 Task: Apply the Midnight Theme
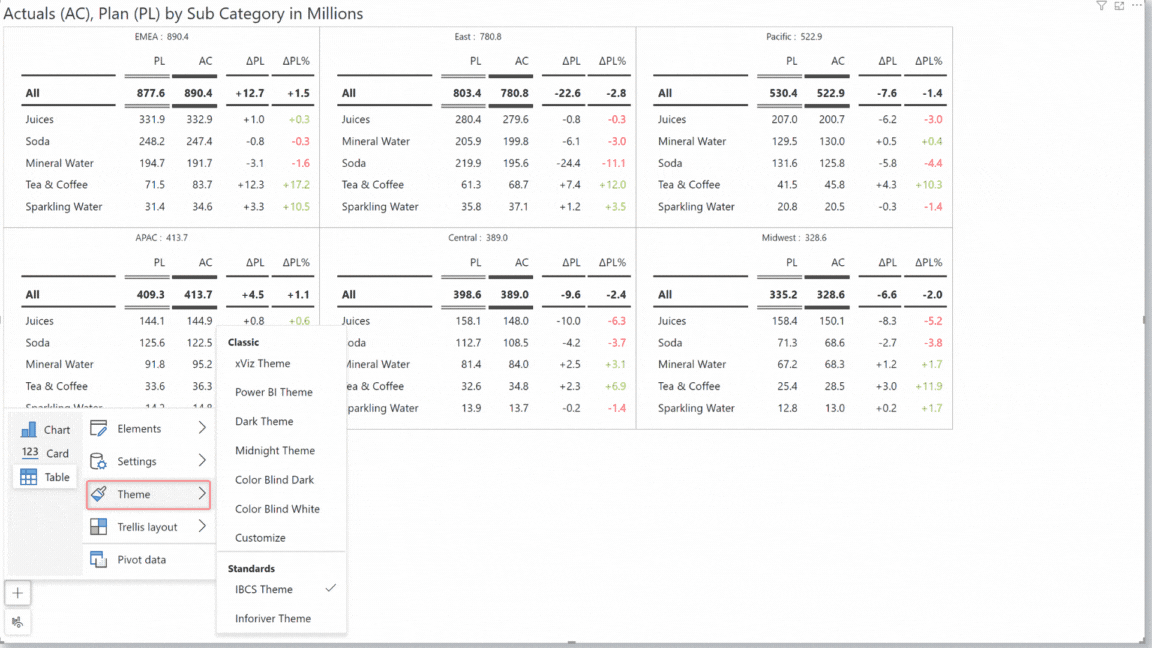pyautogui.click(x=275, y=451)
